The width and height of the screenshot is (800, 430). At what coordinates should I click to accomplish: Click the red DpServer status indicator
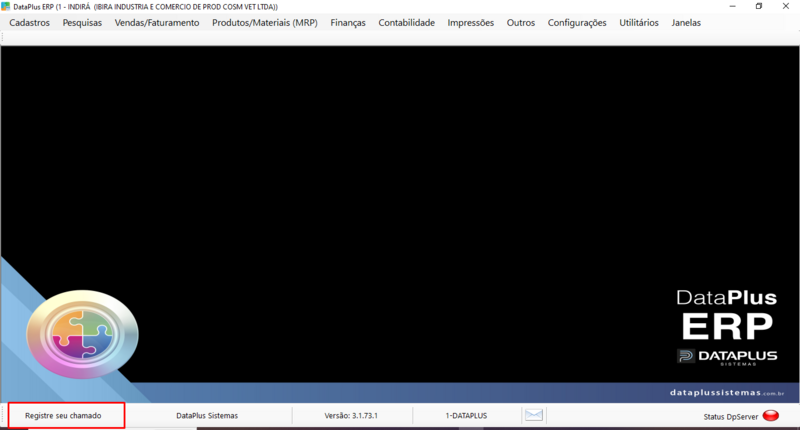[770, 416]
